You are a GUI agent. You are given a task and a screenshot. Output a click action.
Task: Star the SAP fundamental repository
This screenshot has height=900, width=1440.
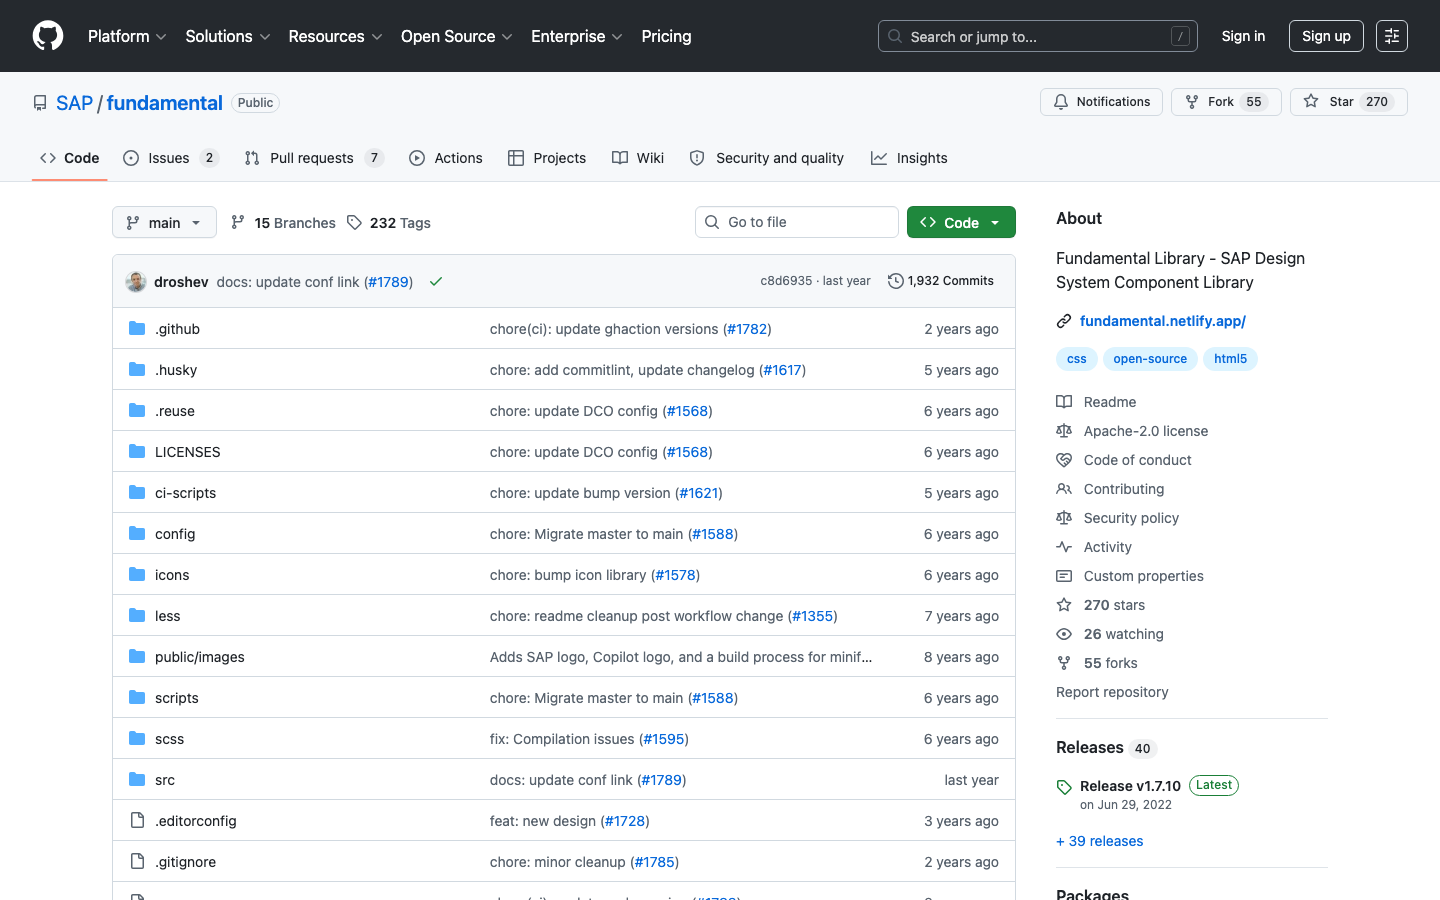[x=1348, y=102]
